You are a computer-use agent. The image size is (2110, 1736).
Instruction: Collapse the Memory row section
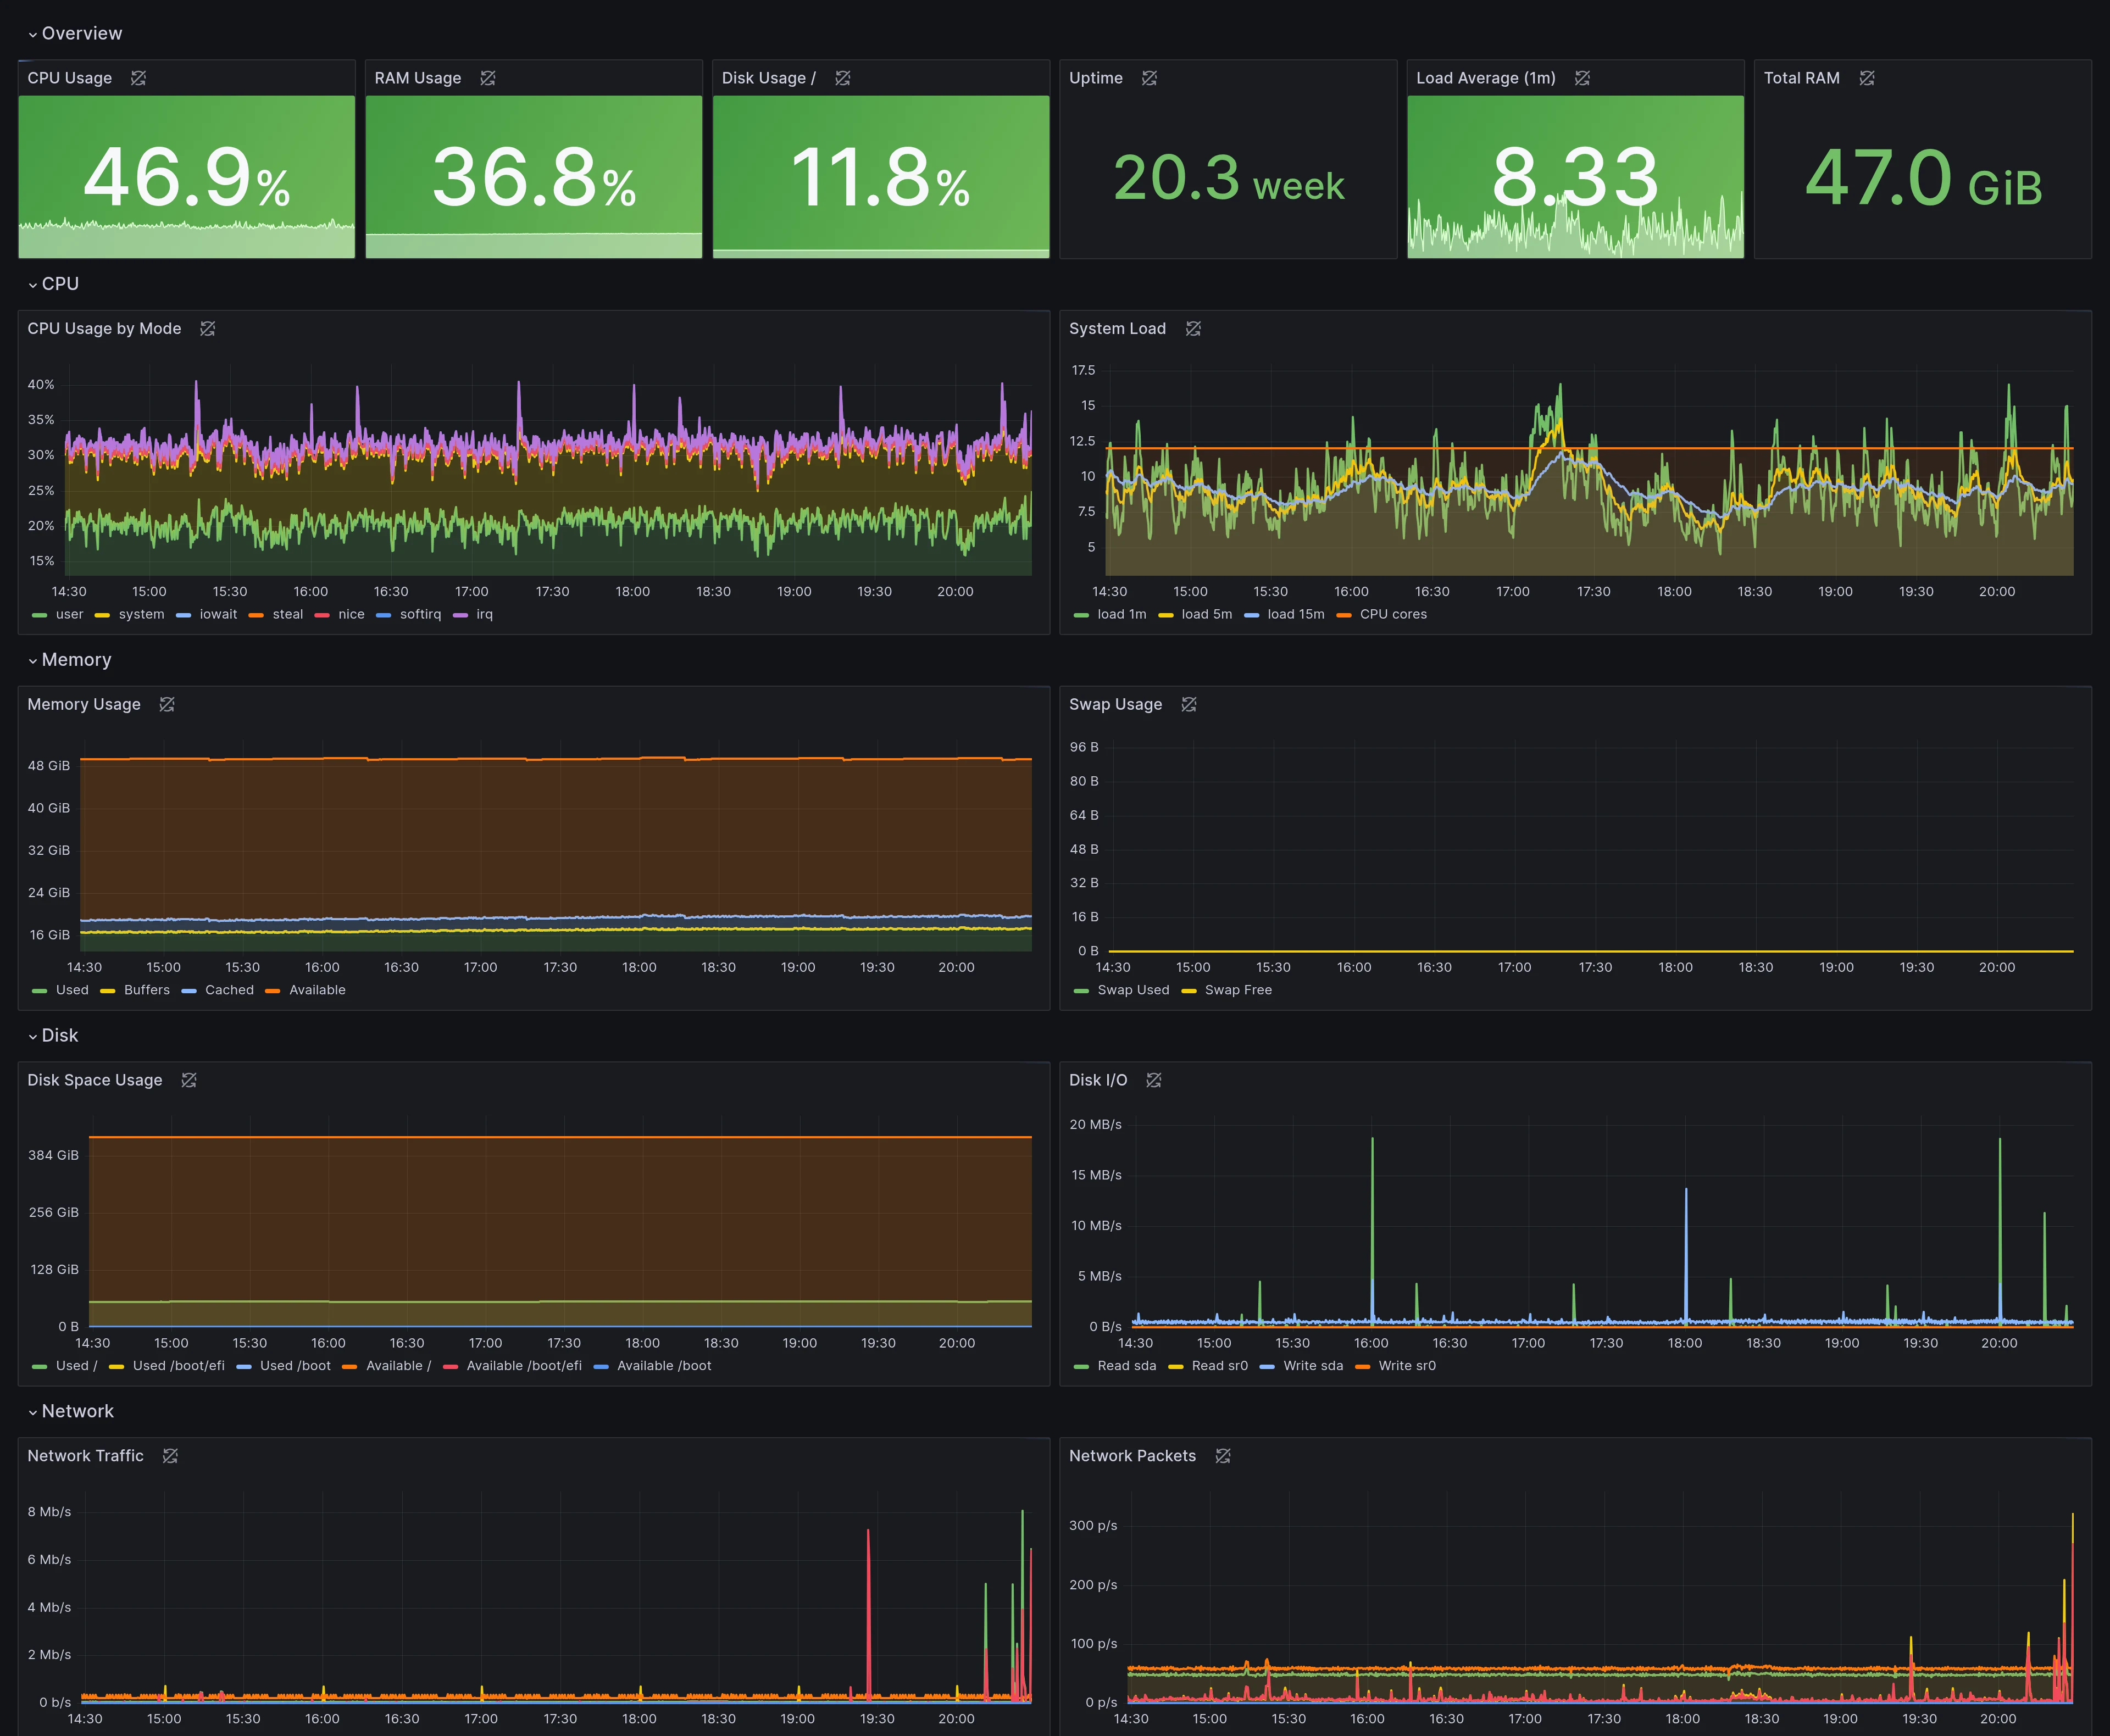click(70, 660)
